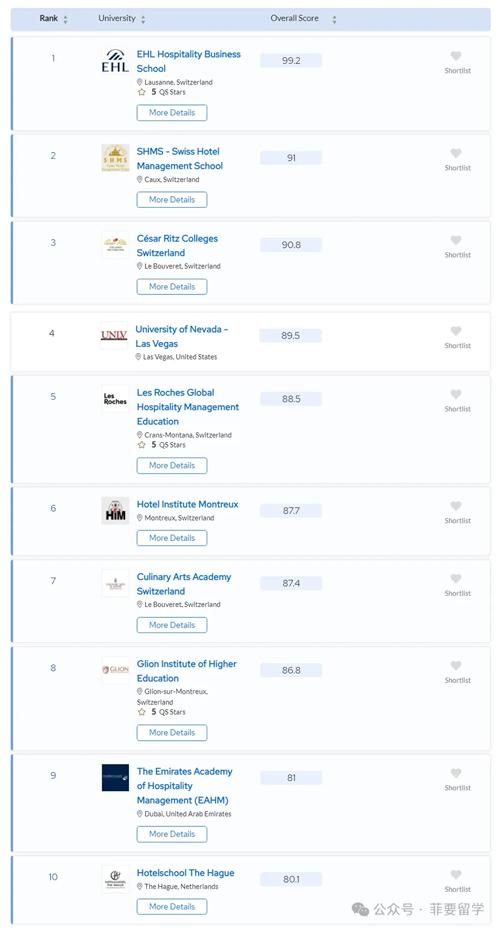
Task: Open Culinary Arts Academy Switzerland link
Action: (x=184, y=584)
